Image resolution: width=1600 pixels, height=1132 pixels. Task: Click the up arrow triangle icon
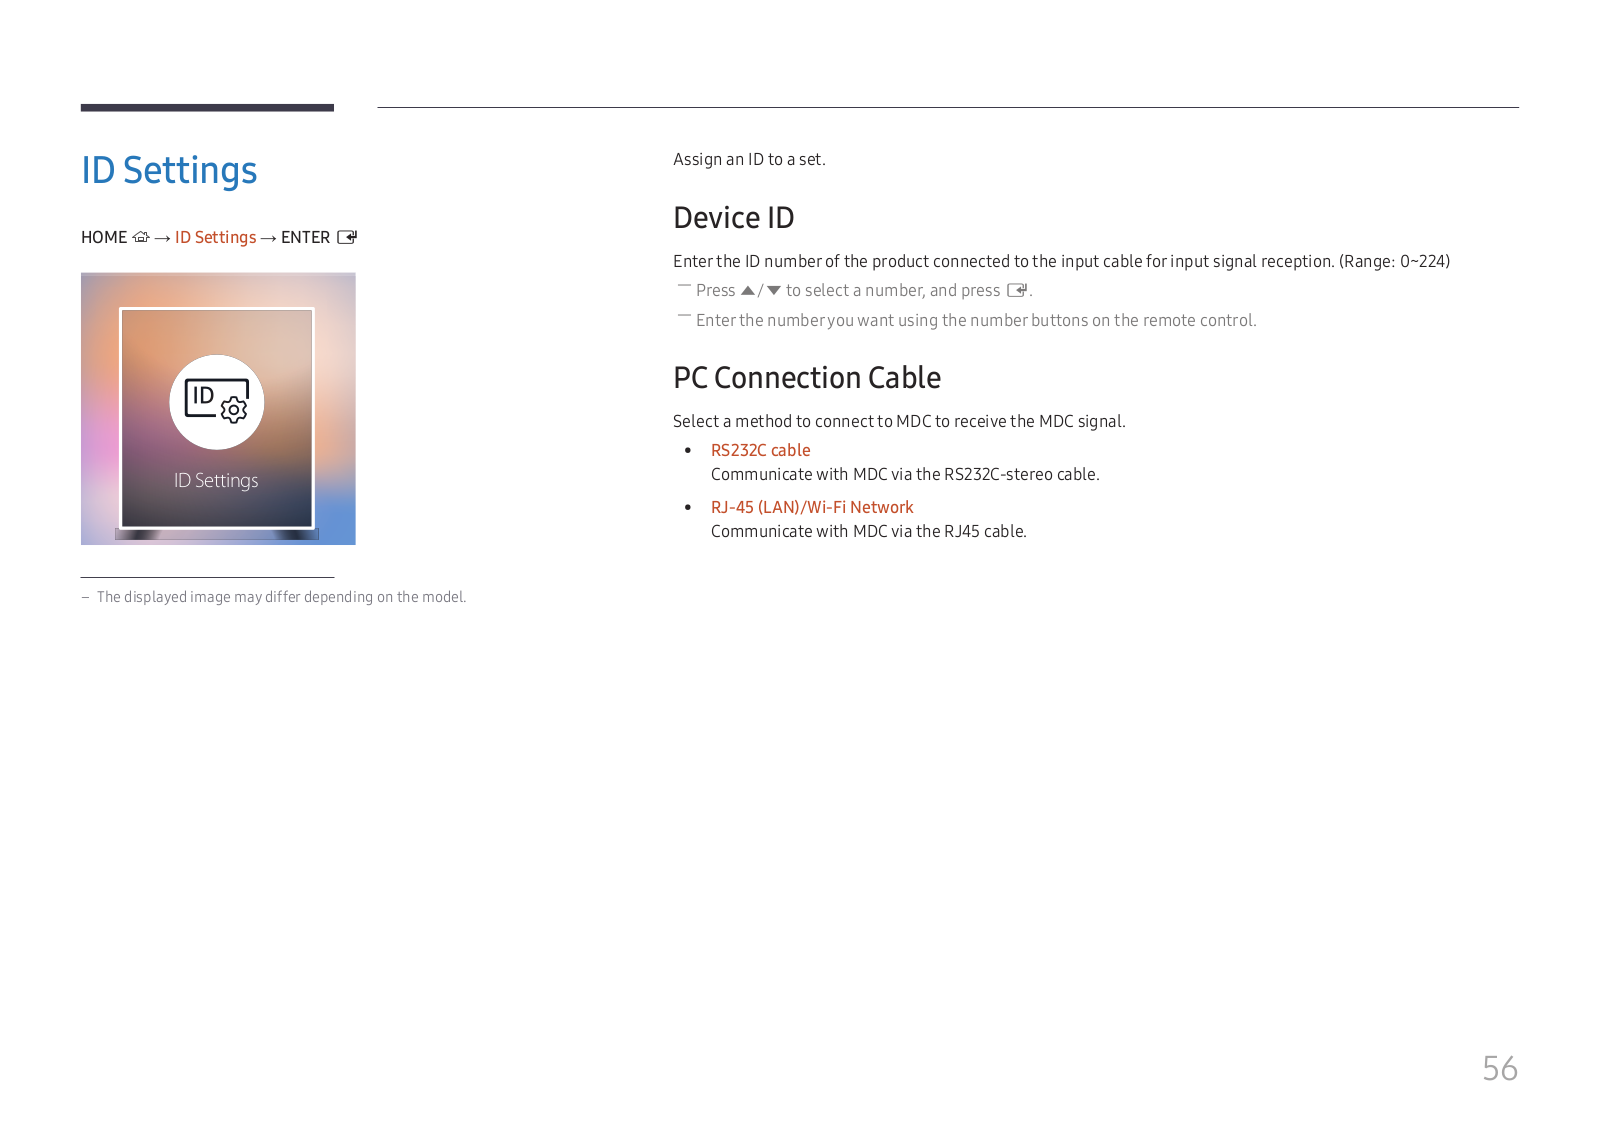pos(748,290)
